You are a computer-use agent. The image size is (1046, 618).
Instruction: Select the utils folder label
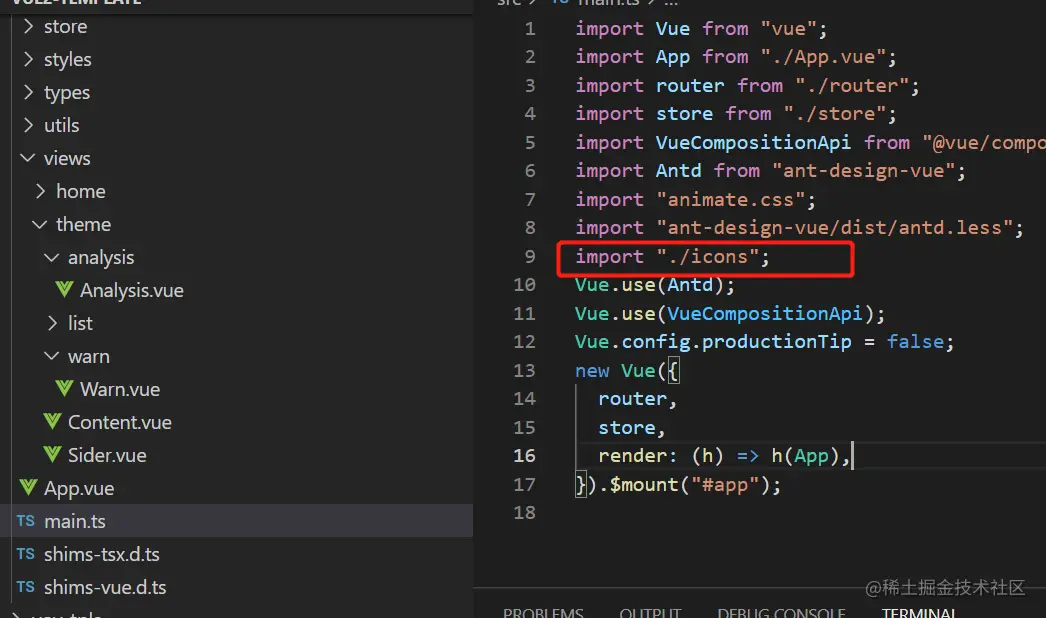click(x=61, y=125)
